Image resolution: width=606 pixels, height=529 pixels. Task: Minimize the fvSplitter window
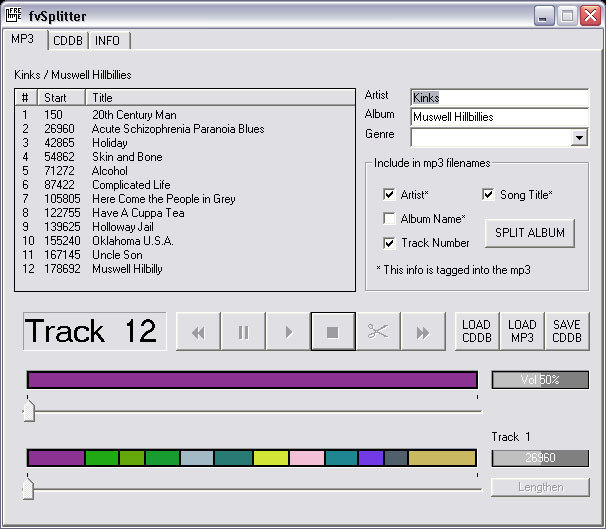pos(544,16)
